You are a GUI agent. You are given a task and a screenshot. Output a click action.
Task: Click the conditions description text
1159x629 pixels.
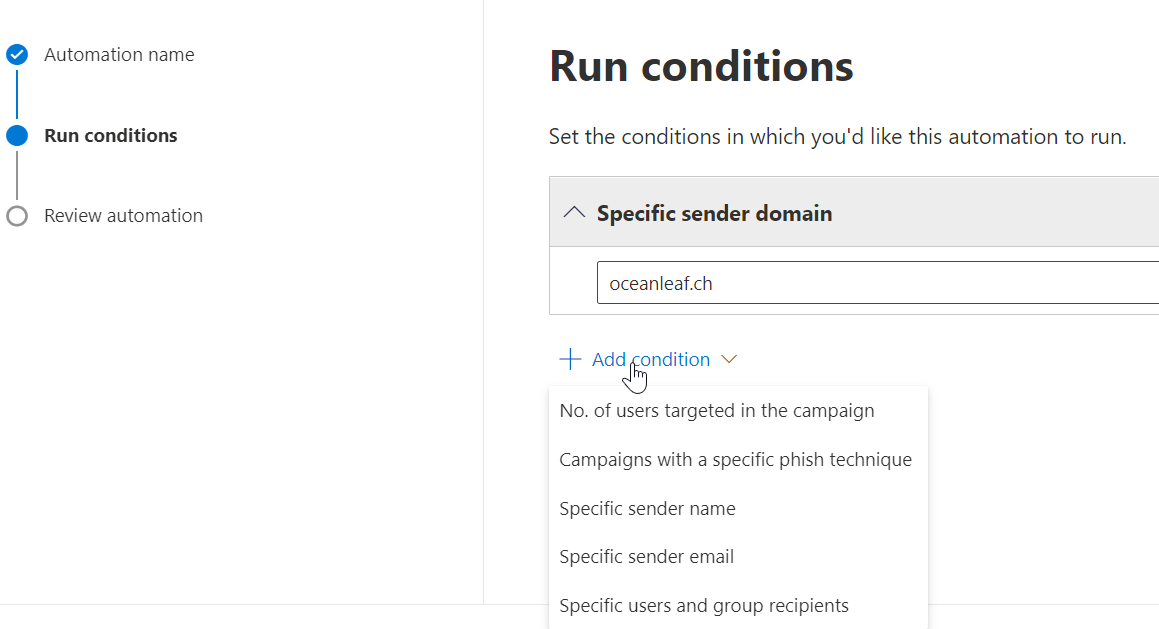click(837, 137)
